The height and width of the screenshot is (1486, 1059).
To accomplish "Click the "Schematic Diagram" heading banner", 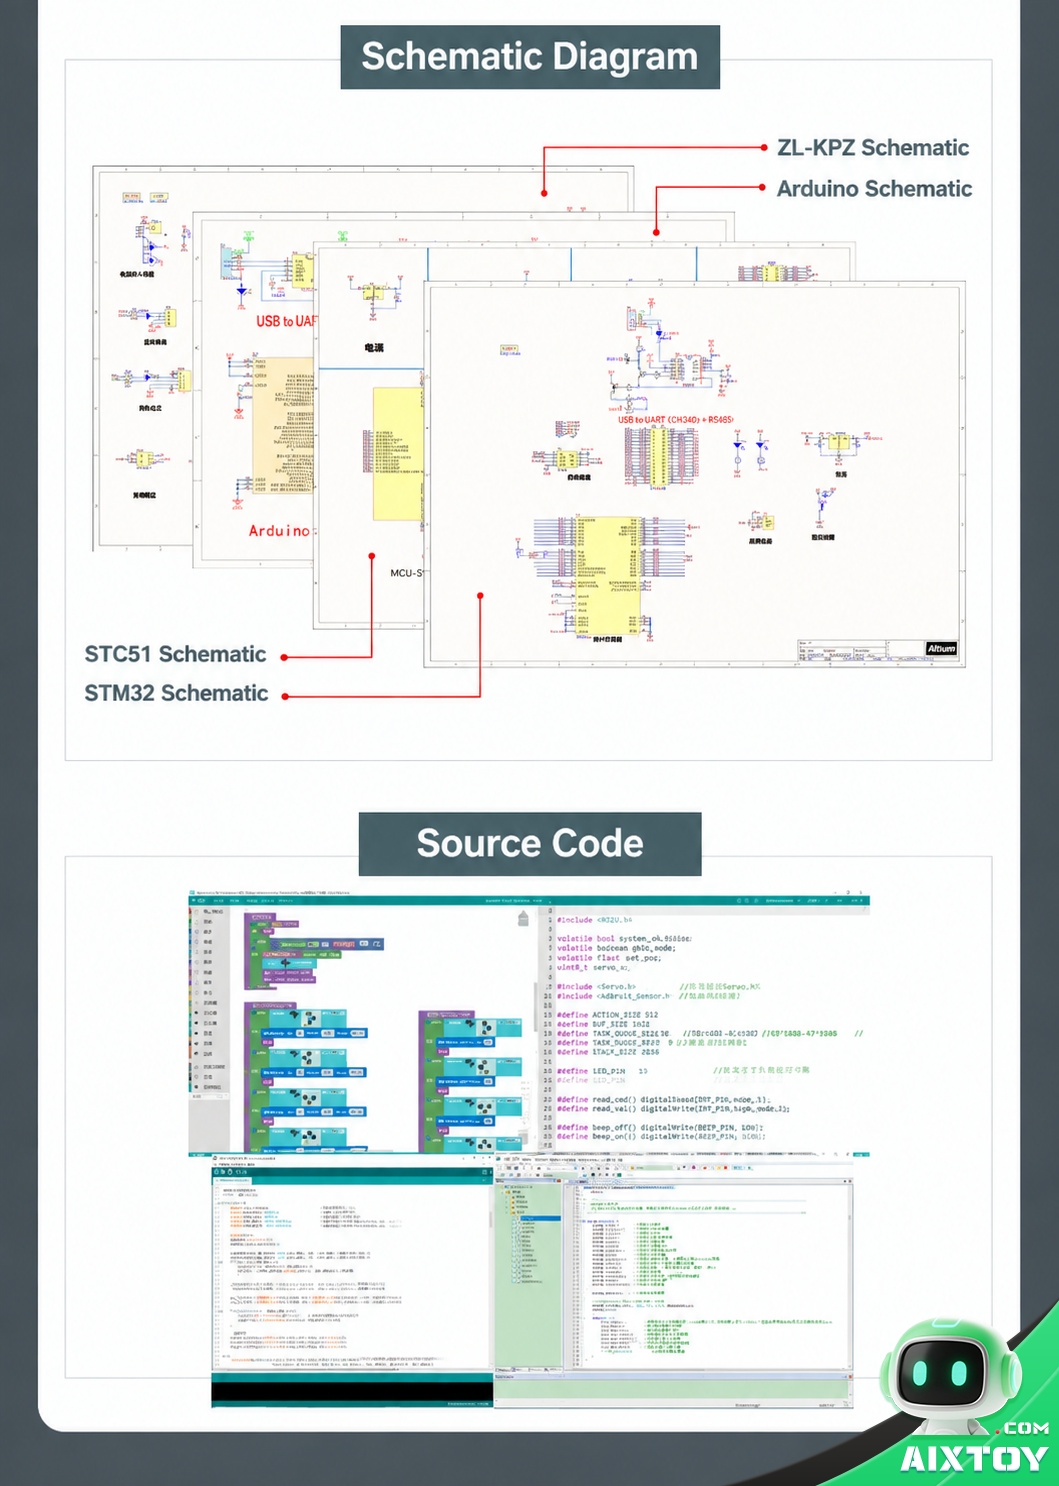I will click(x=530, y=57).
